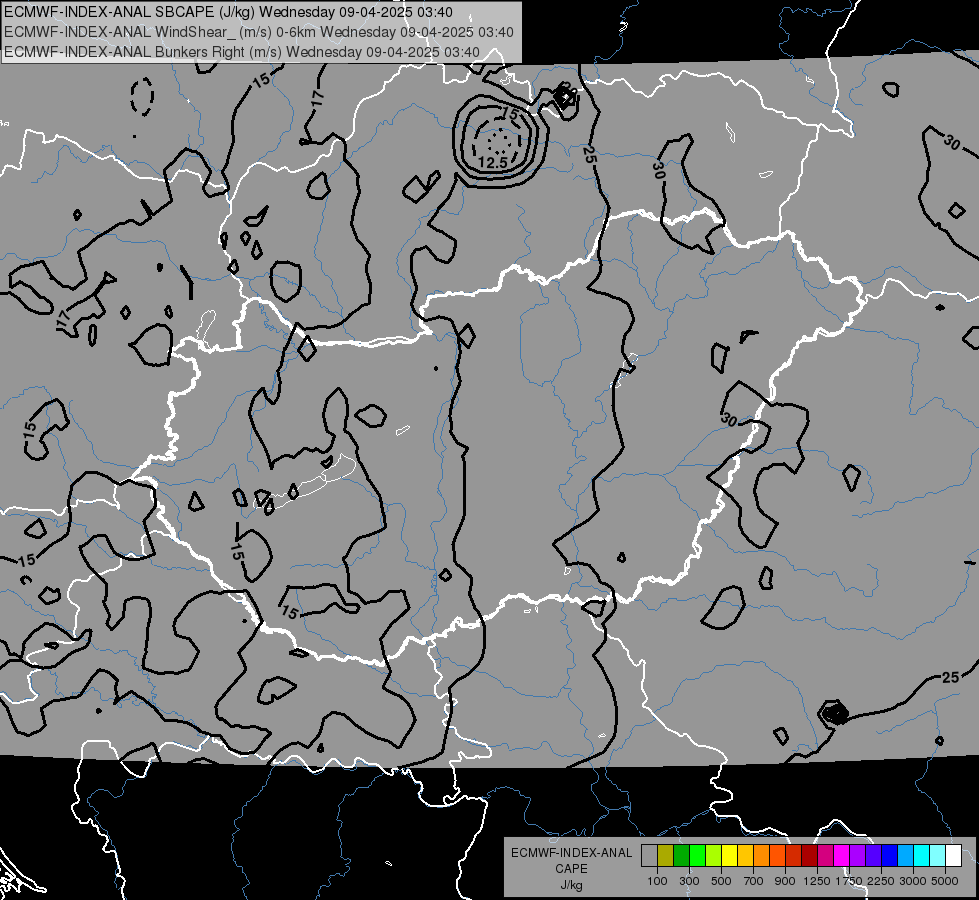This screenshot has height=900, width=979.
Task: Select the pale cyan swatch left of the 5000 tick
Action: 938,855
